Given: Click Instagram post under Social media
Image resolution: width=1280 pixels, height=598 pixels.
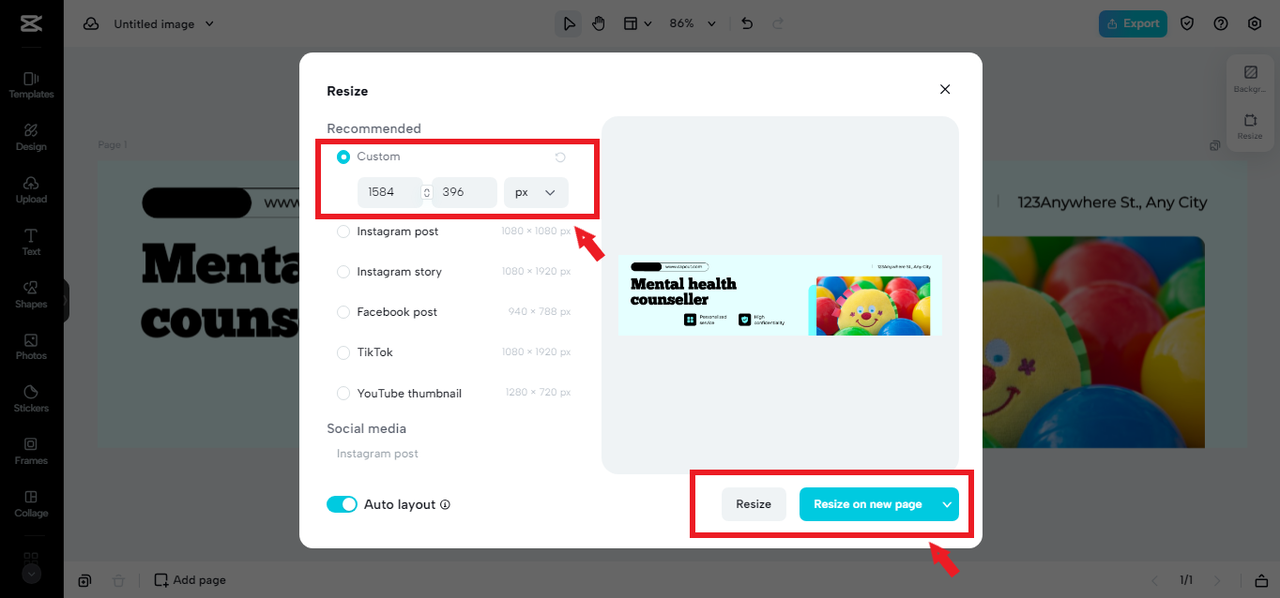Looking at the screenshot, I should coord(377,454).
